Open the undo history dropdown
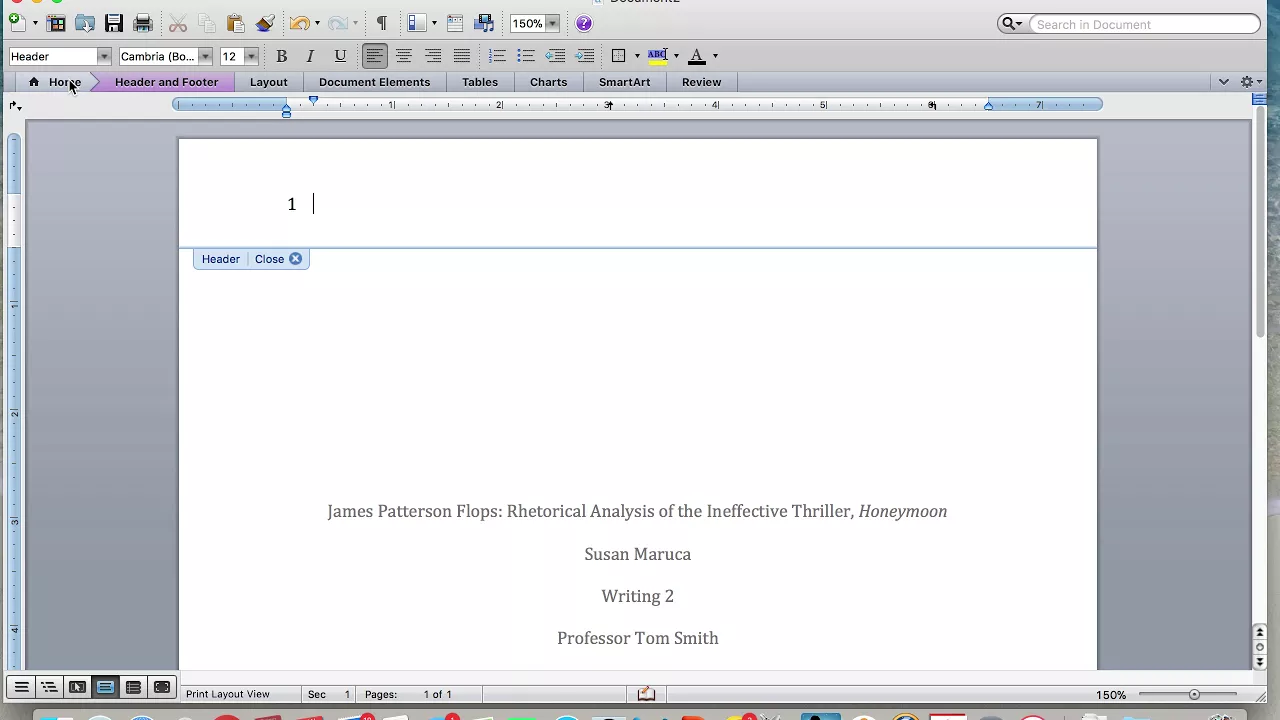1280x720 pixels. [317, 23]
